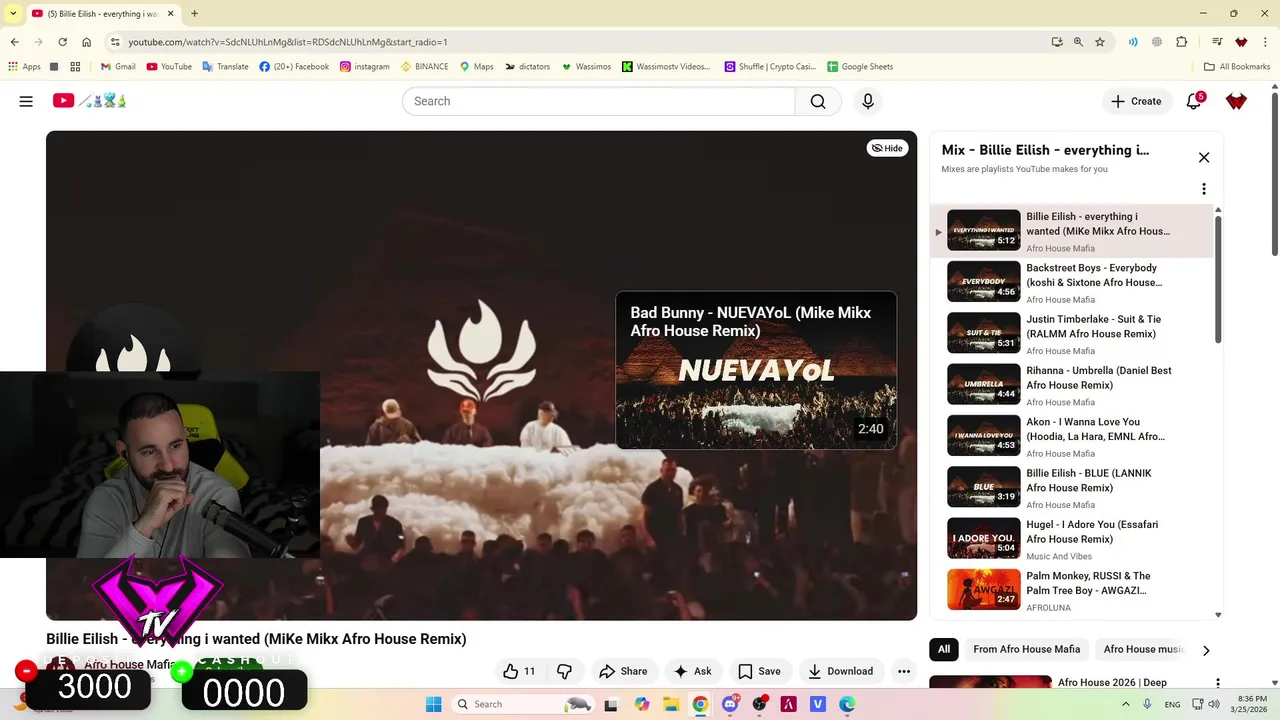The width and height of the screenshot is (1280, 720).
Task: Open Chrome Apps grid shortcut
Action: click(24, 67)
